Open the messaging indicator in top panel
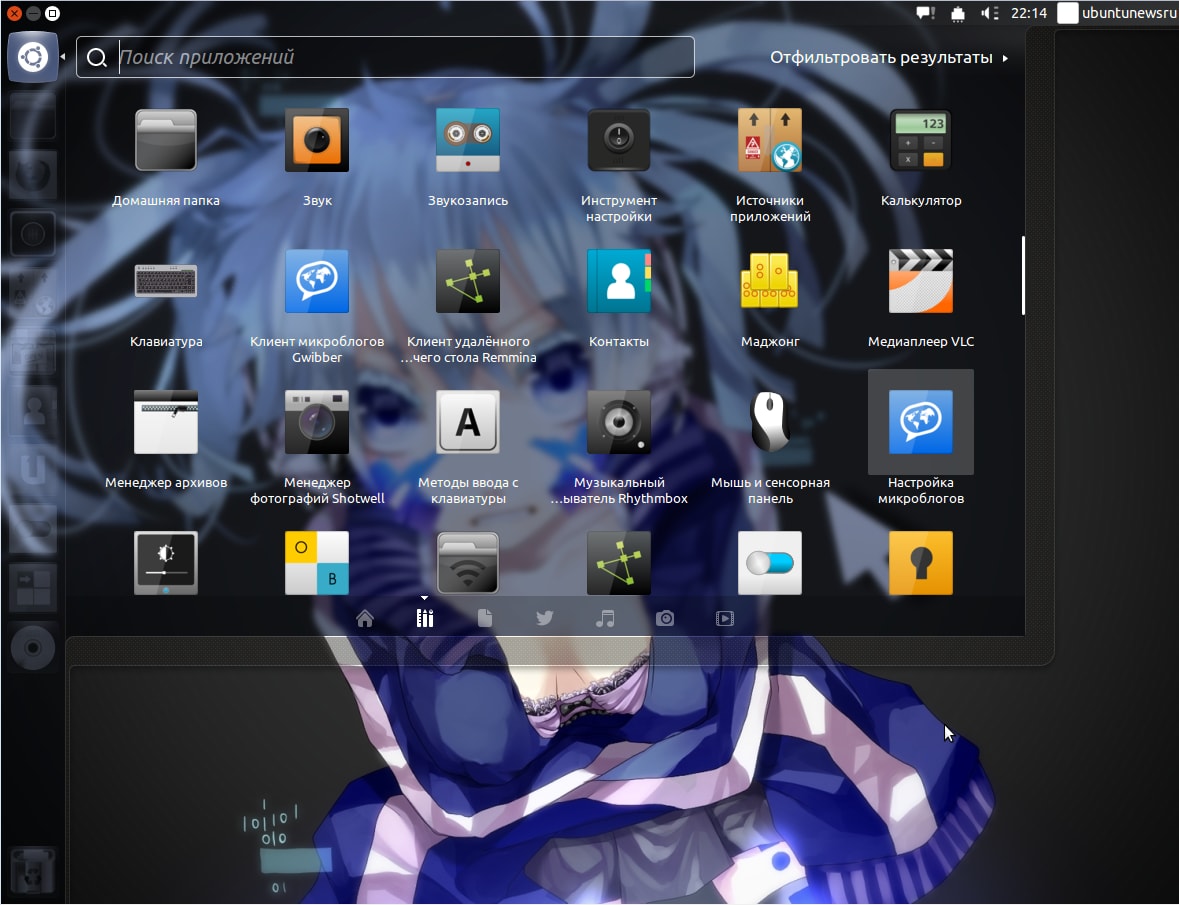This screenshot has width=1179, height=905. click(x=925, y=14)
